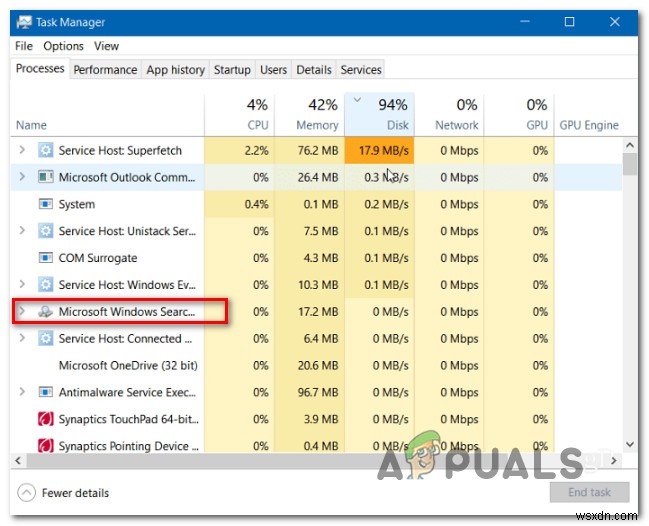Click the Service Host: Superfetch gear icon
Screen dimensions: 649x526
45,150
